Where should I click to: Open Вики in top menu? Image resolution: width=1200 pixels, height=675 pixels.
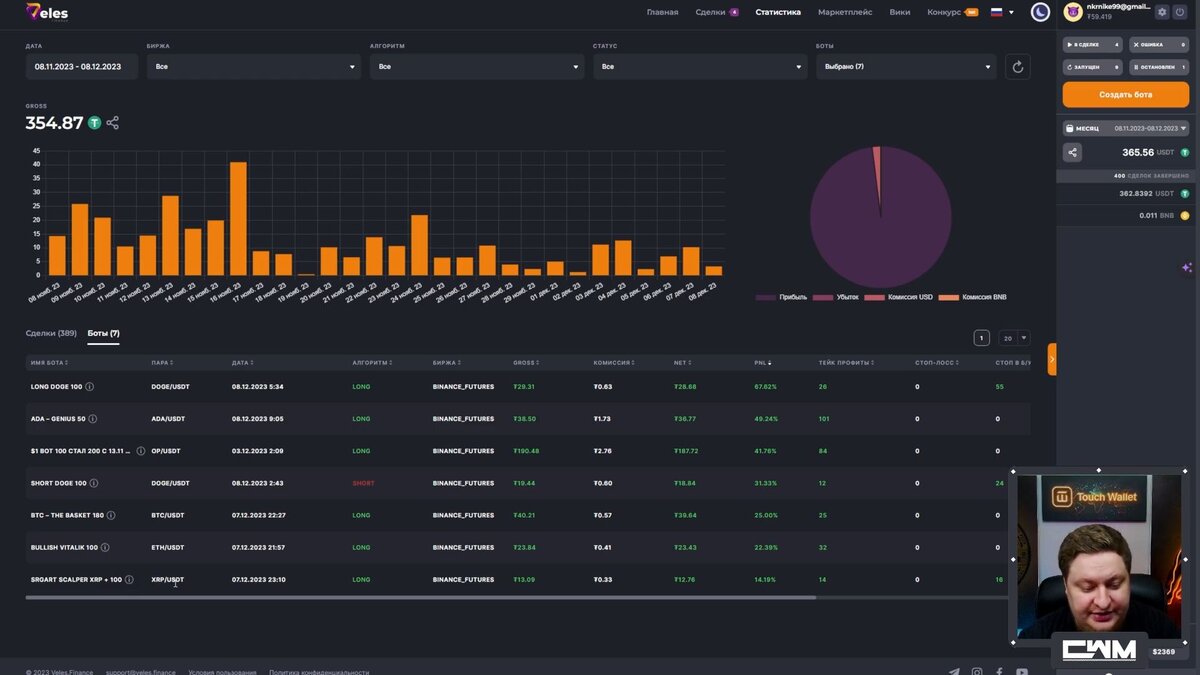pos(899,12)
